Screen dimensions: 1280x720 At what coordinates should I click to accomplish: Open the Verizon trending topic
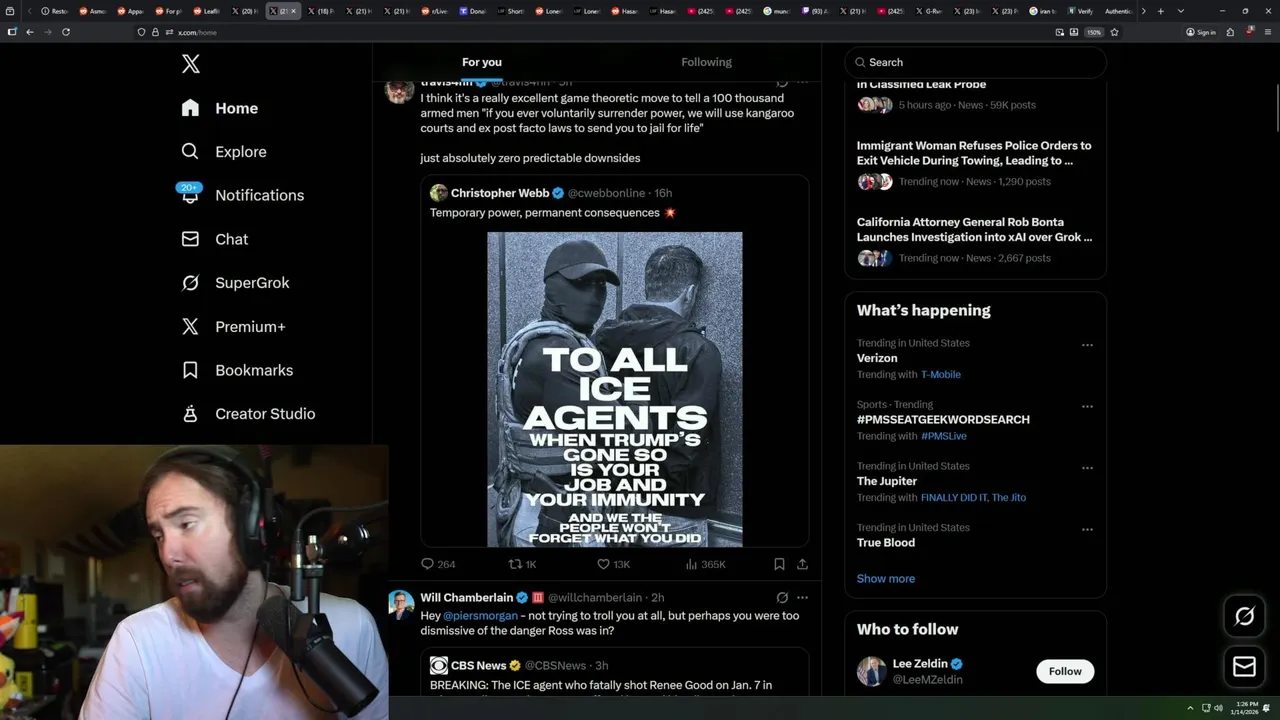click(x=877, y=358)
